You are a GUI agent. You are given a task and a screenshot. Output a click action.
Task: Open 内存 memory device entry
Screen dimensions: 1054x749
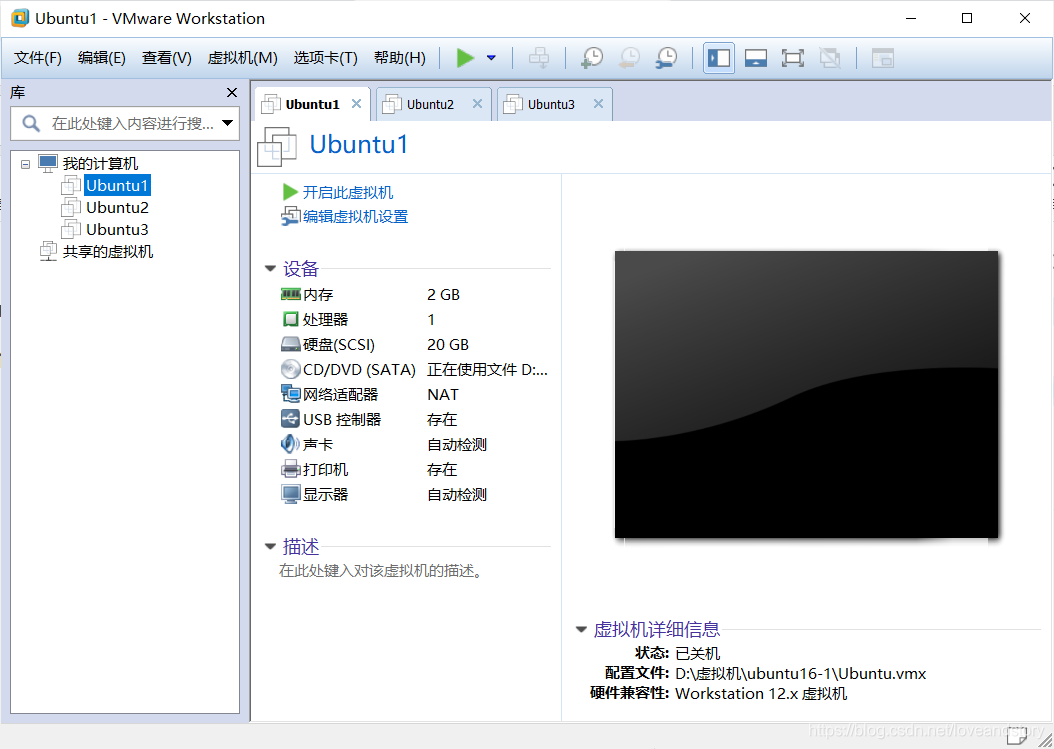click(318, 294)
